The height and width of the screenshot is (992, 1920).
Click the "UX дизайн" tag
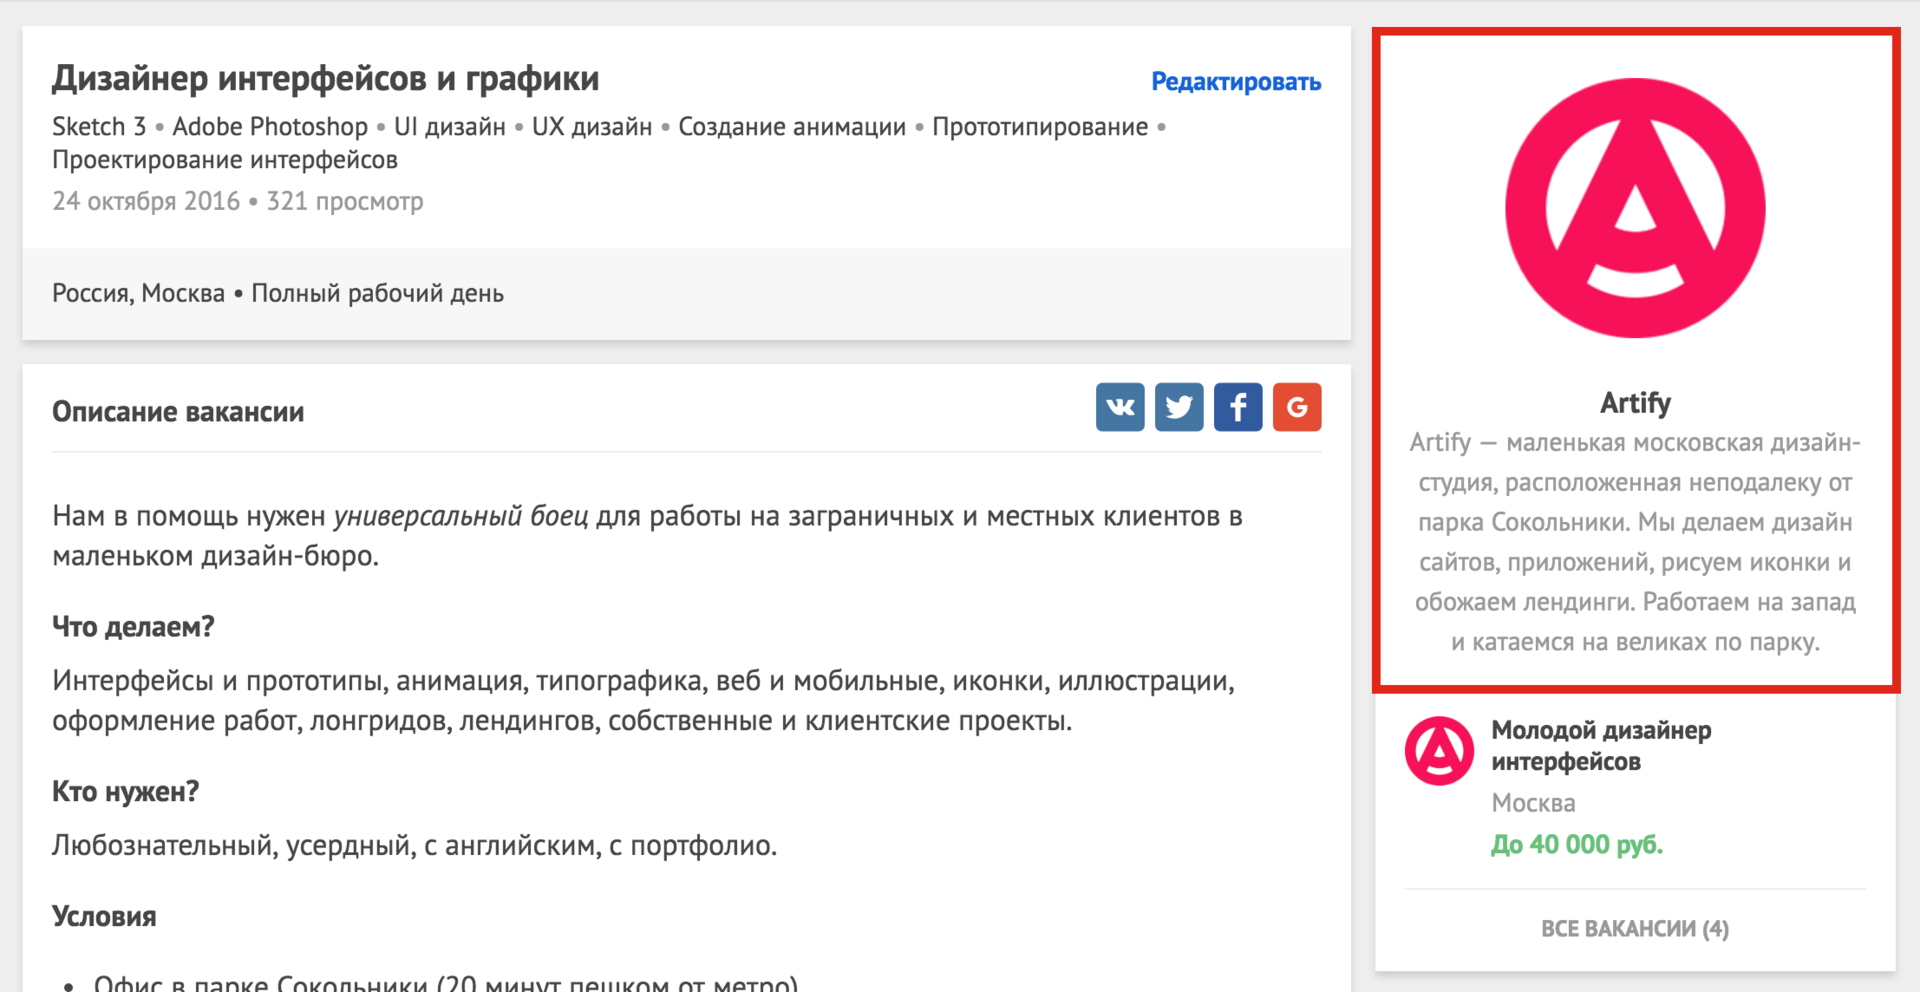tap(592, 126)
